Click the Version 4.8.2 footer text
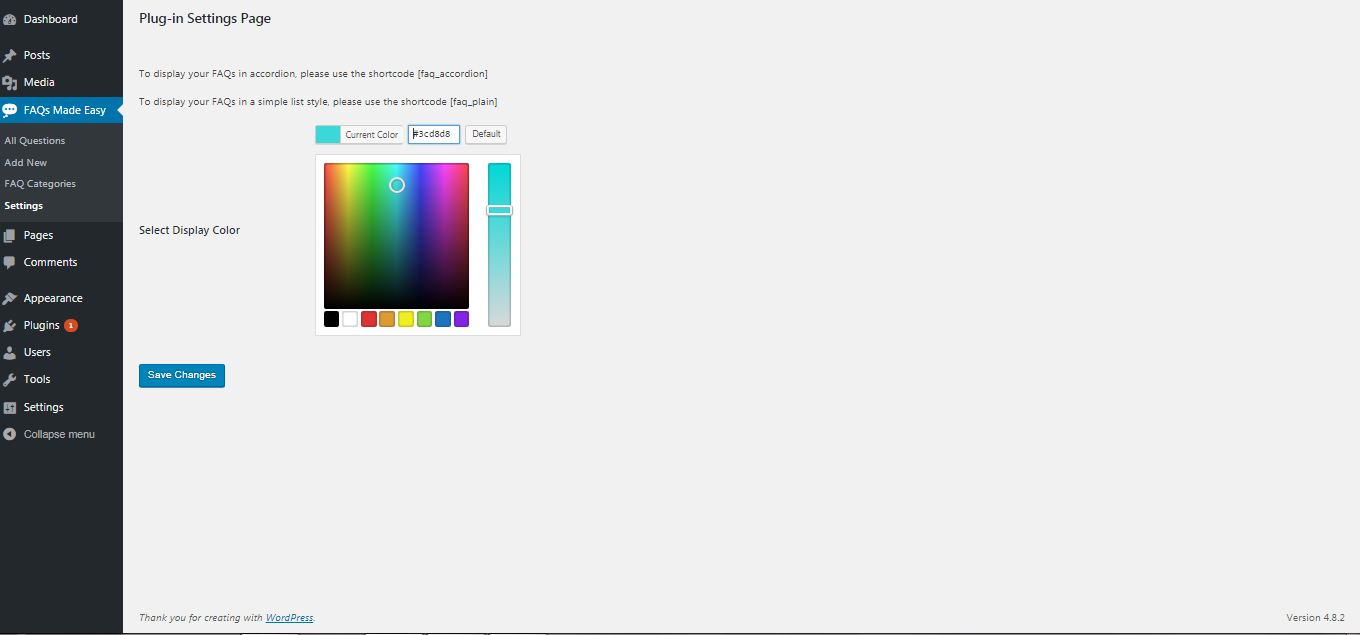 (1315, 618)
